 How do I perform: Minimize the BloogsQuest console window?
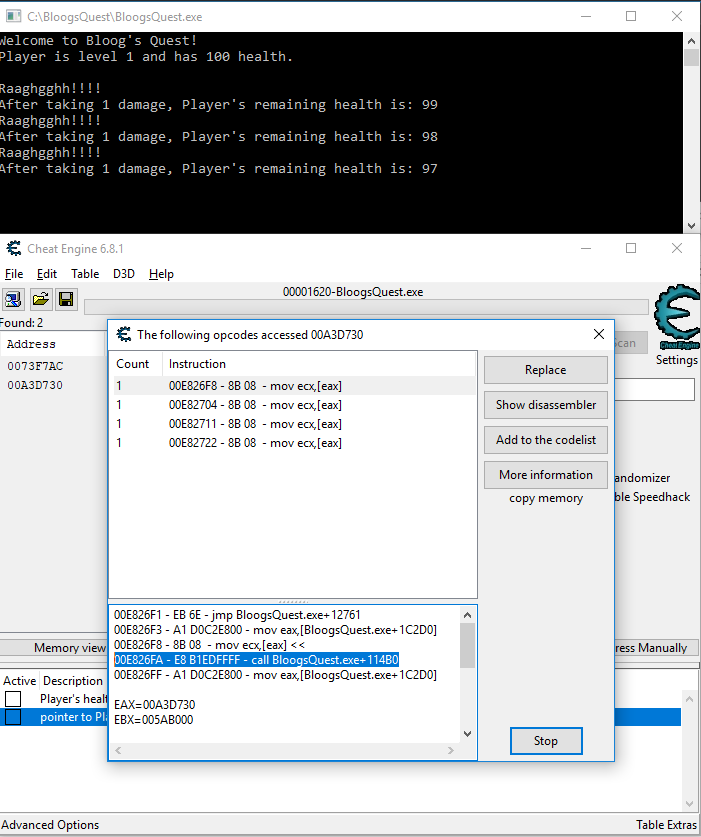coord(586,17)
